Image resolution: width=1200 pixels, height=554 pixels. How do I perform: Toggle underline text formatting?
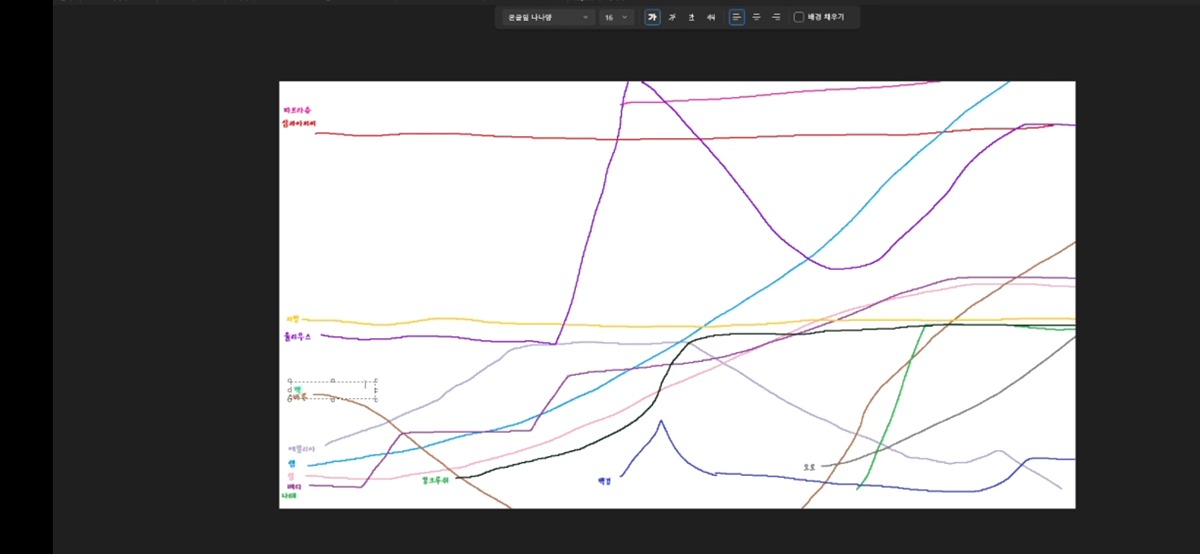coord(691,17)
